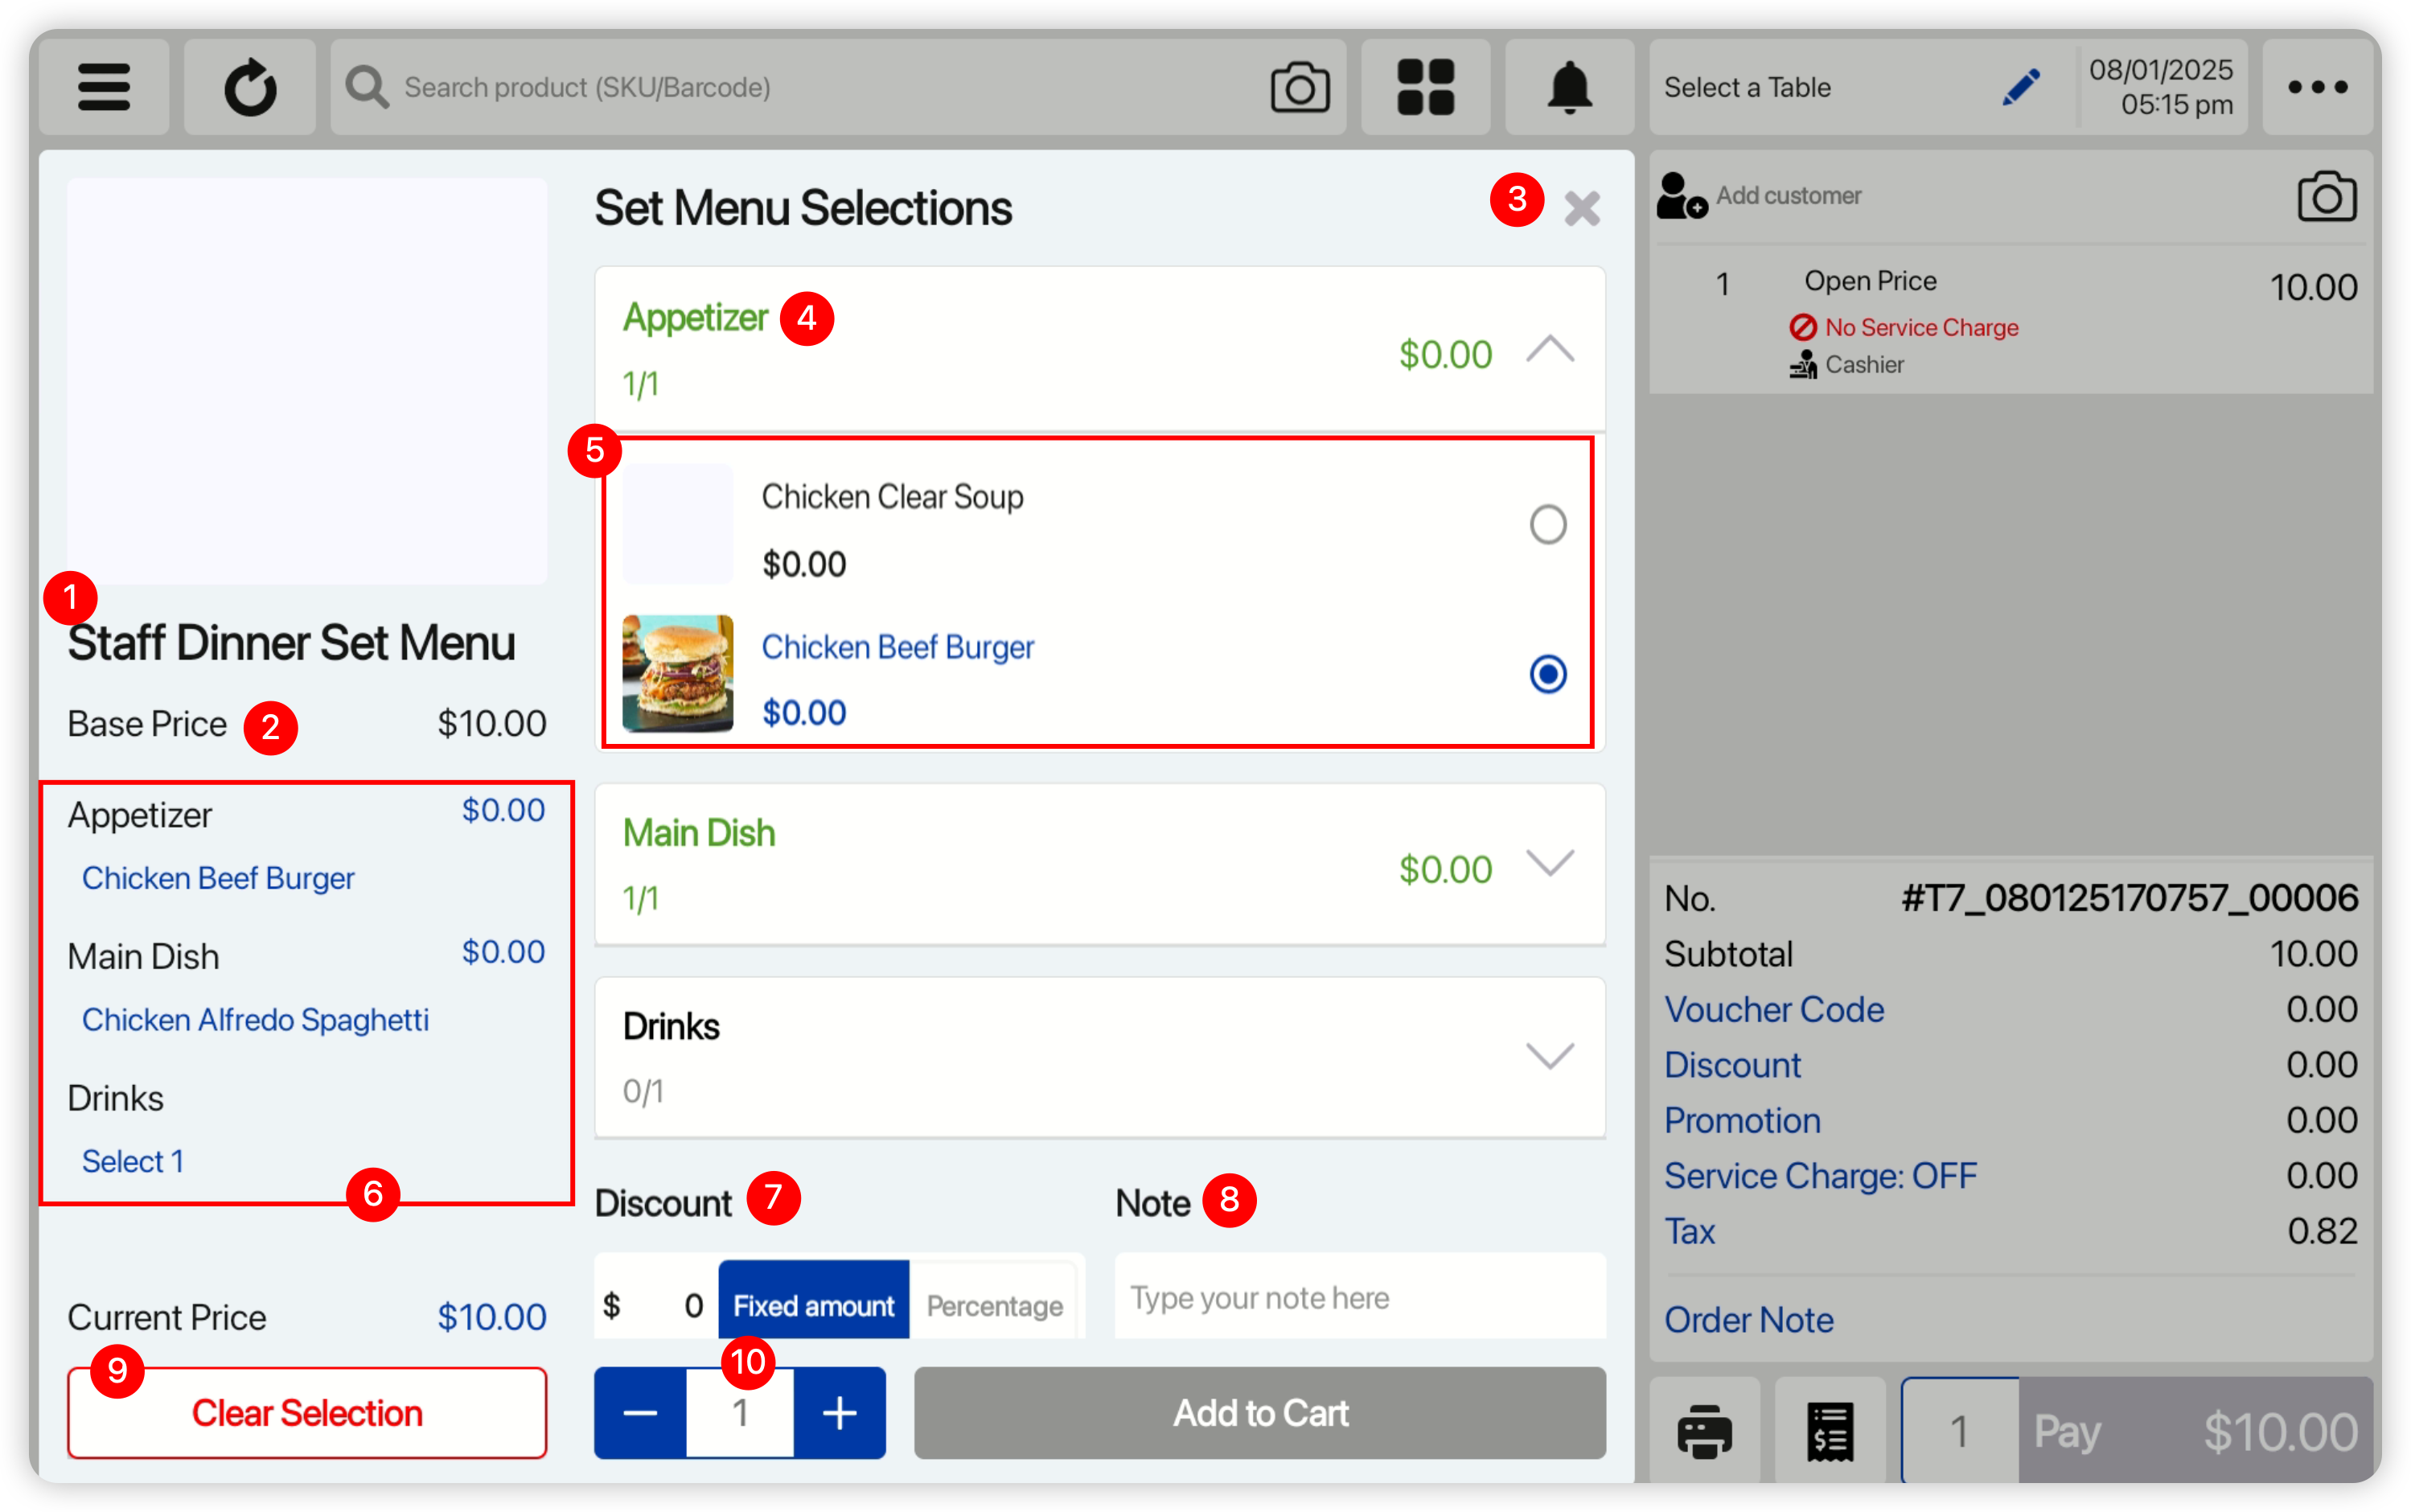Click the Pay $10.00 button
This screenshot has width=2411, height=1512.
click(x=2195, y=1431)
